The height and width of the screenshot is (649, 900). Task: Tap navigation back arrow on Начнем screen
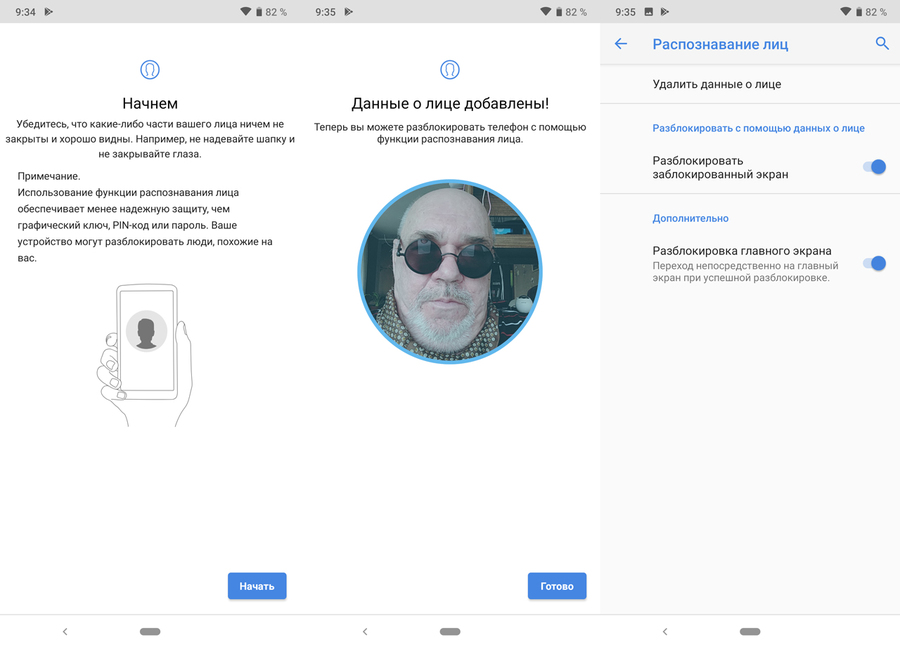click(x=65, y=631)
